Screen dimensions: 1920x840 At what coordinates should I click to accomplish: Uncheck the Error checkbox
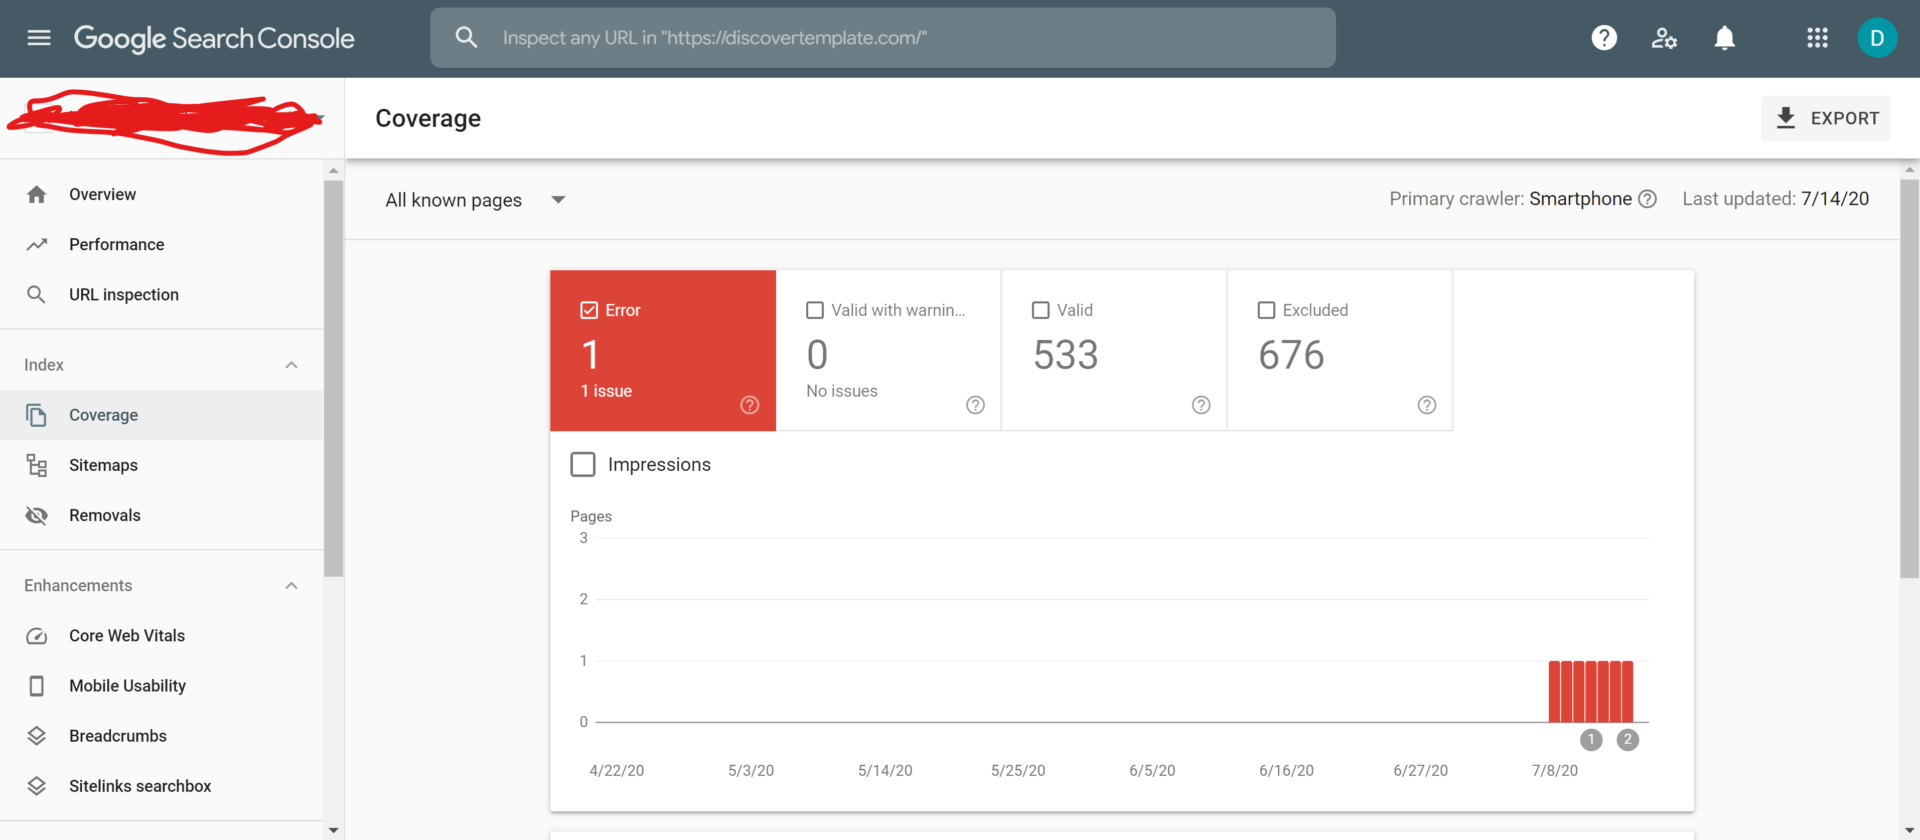click(x=589, y=310)
